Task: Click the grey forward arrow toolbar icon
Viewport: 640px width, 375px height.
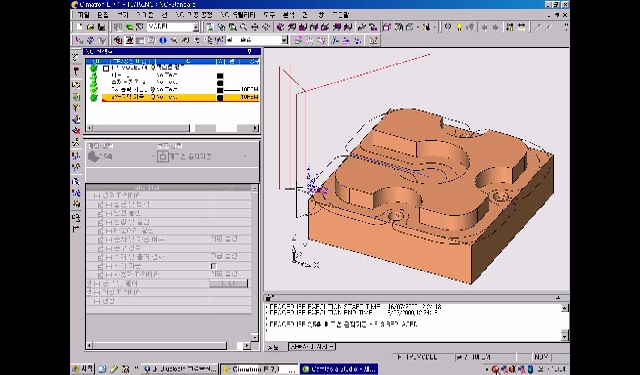Action: 496,27
